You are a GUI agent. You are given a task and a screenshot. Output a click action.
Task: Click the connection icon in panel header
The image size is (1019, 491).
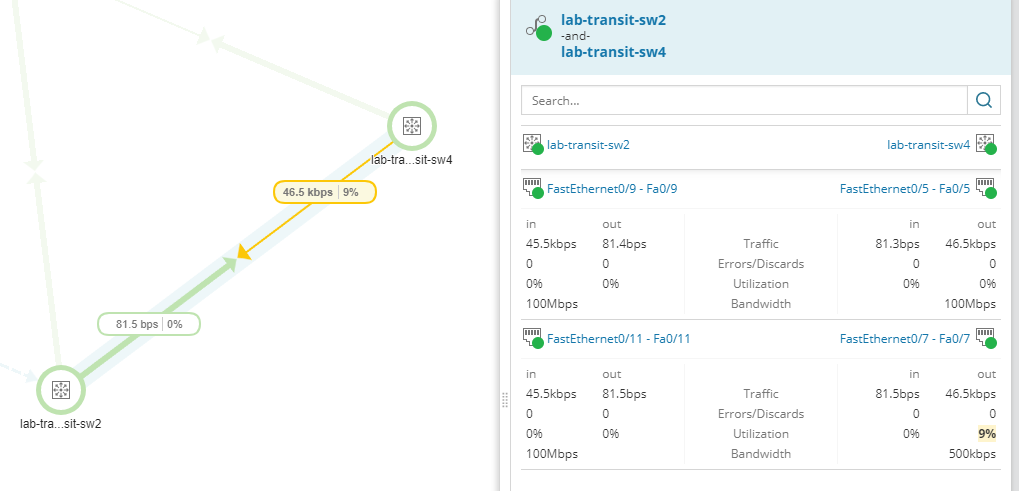coord(539,28)
